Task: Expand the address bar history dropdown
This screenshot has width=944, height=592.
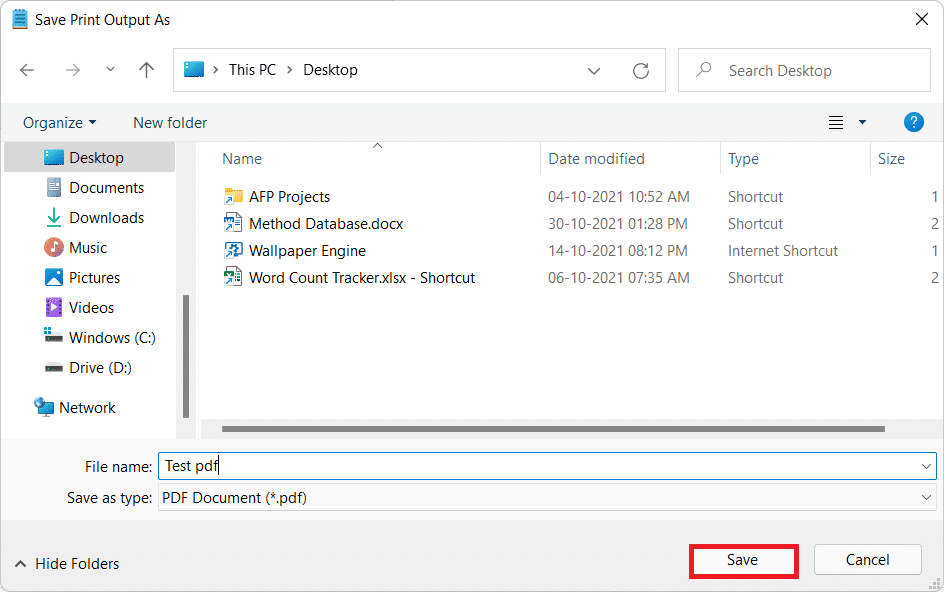Action: tap(594, 71)
